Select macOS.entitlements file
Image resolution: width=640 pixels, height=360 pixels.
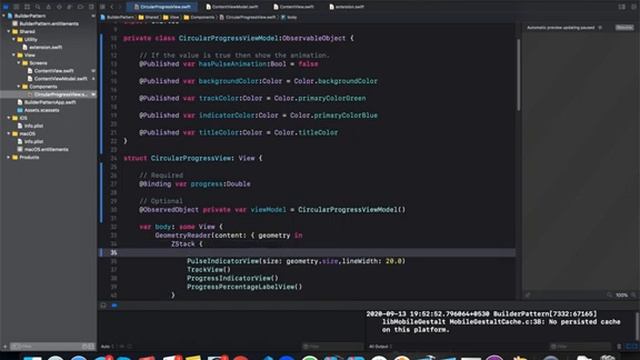coord(46,149)
